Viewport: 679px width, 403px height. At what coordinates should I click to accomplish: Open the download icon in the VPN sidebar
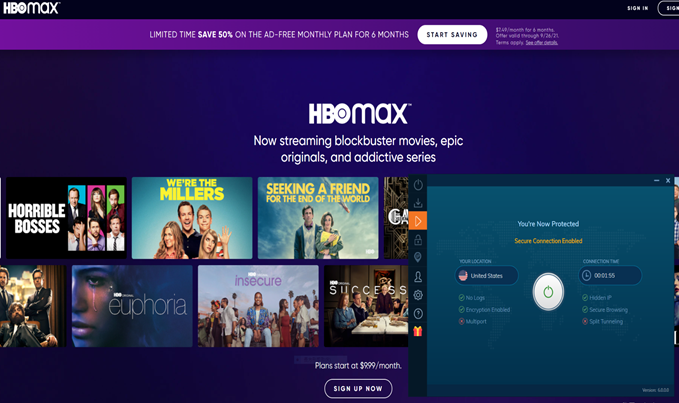(418, 203)
